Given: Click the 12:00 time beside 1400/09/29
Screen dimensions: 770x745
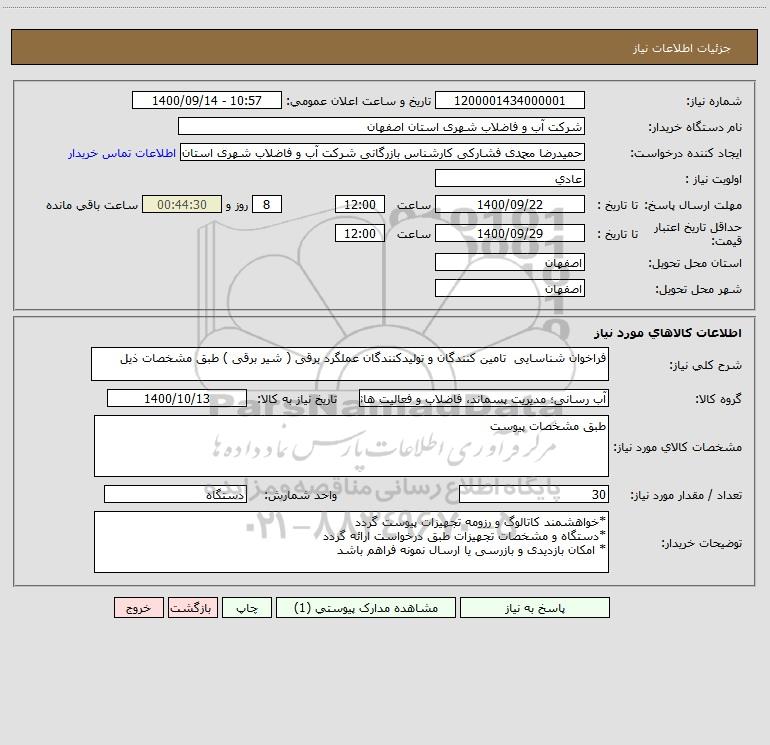Looking at the screenshot, I should point(359,233).
